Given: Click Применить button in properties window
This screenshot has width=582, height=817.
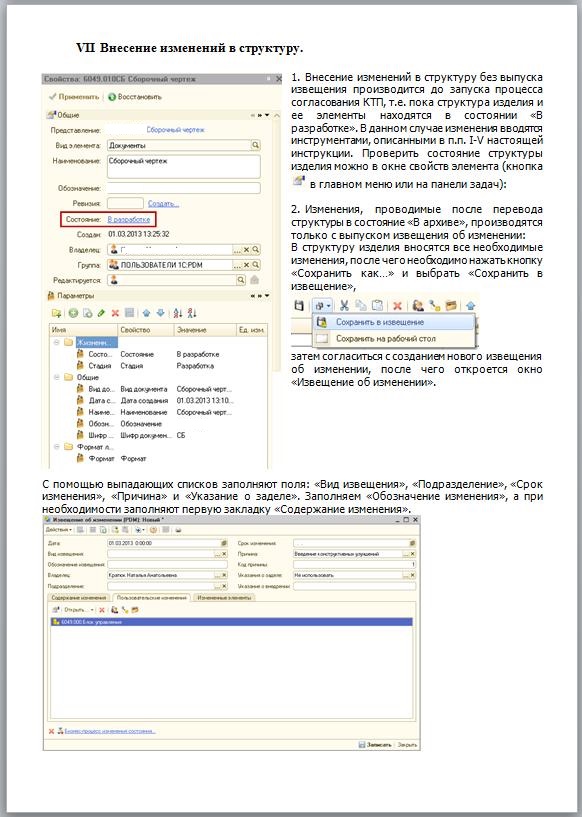Looking at the screenshot, I should (73, 97).
